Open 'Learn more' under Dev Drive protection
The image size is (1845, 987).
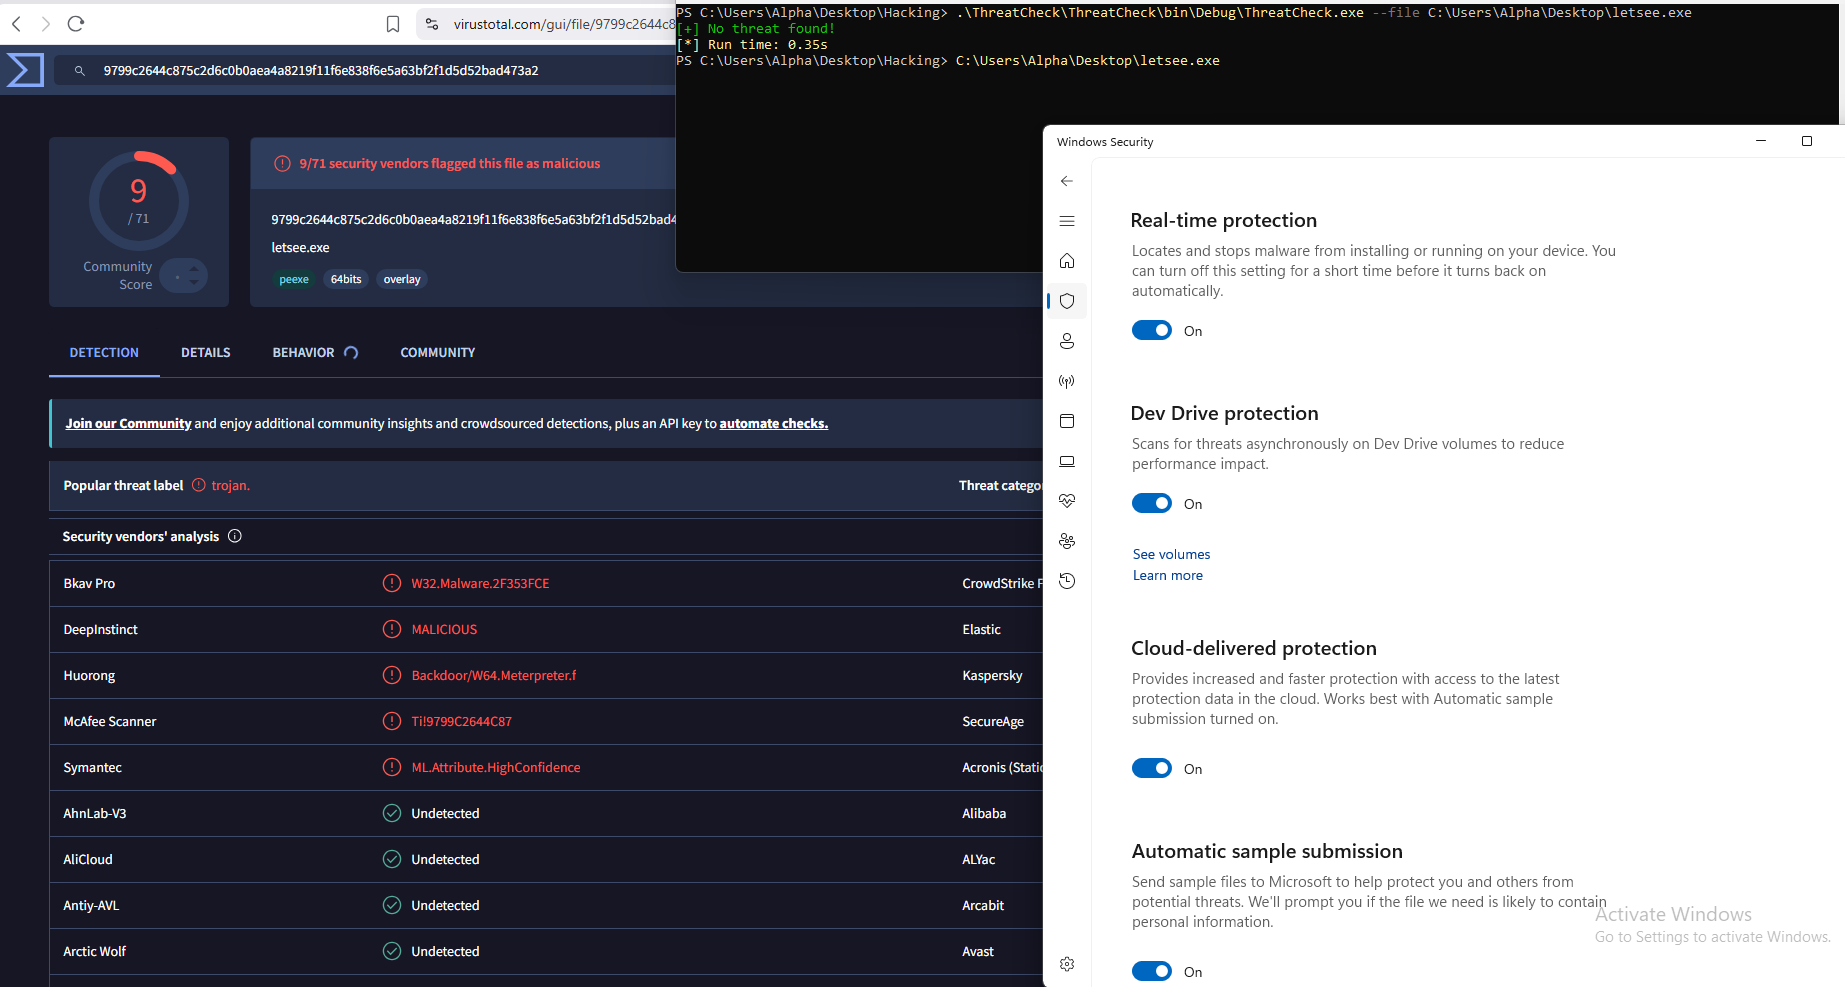tap(1168, 576)
